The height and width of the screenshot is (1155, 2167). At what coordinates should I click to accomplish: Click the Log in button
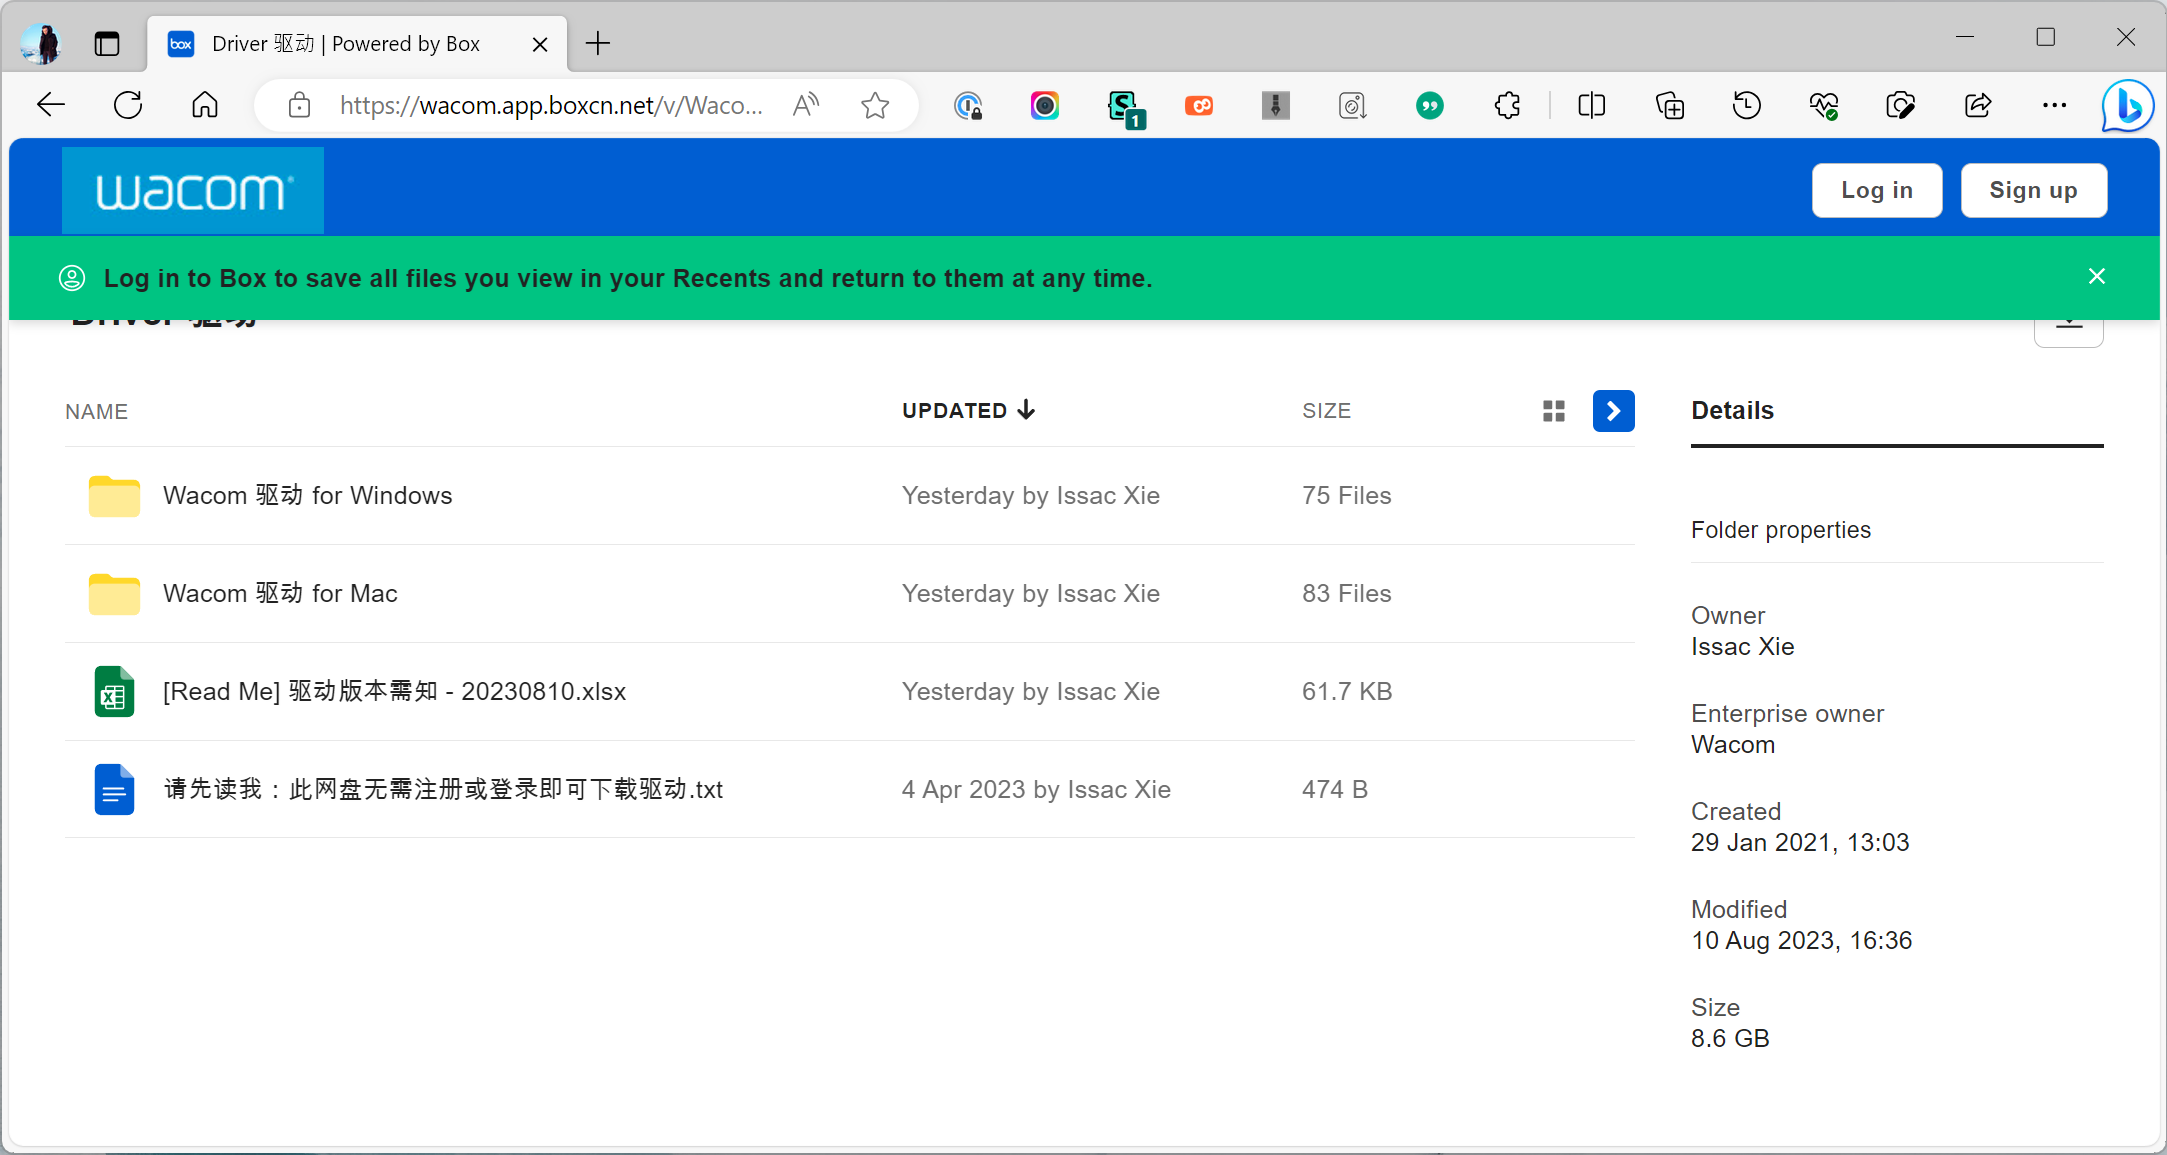1876,190
